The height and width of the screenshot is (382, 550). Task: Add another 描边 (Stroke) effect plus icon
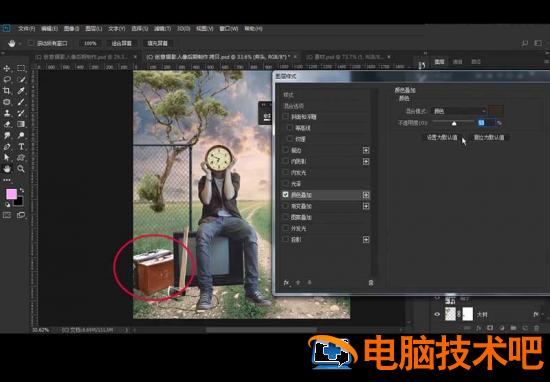click(366, 150)
